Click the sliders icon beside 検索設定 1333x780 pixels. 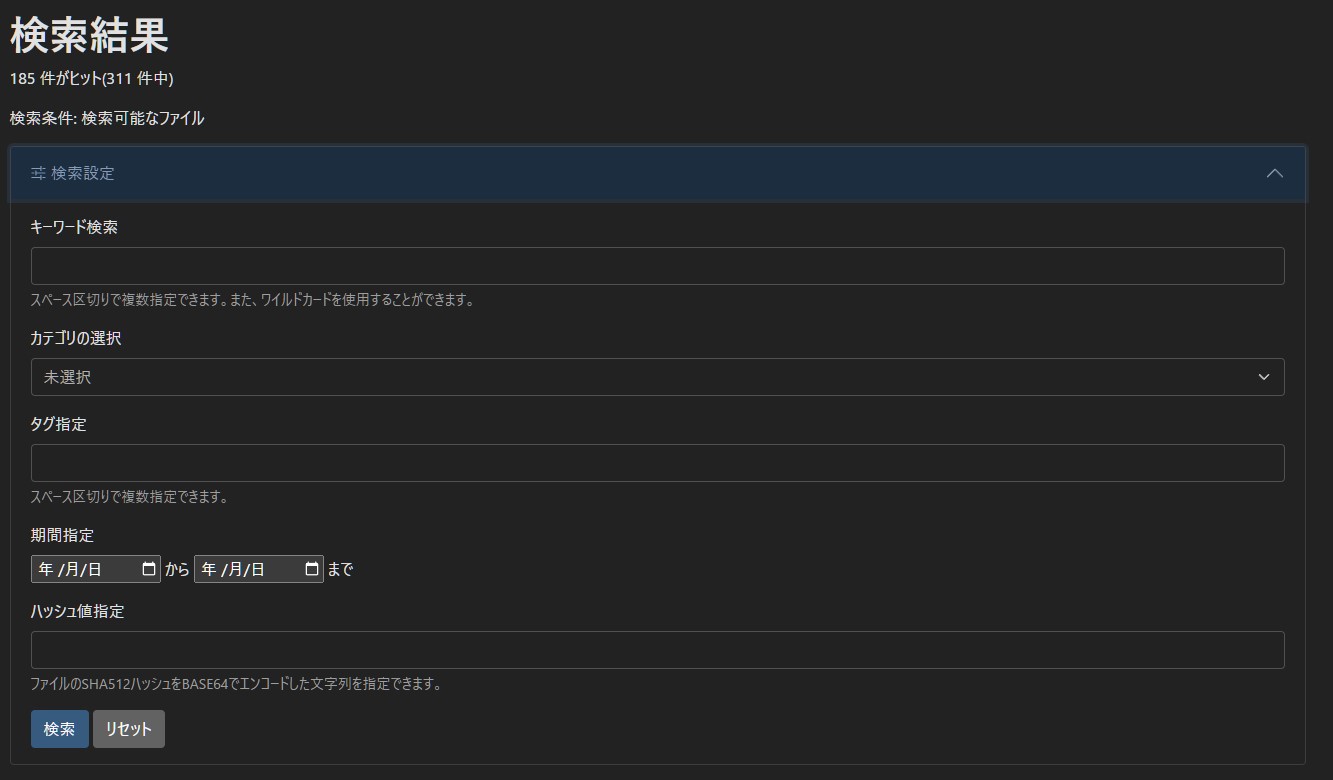(38, 174)
